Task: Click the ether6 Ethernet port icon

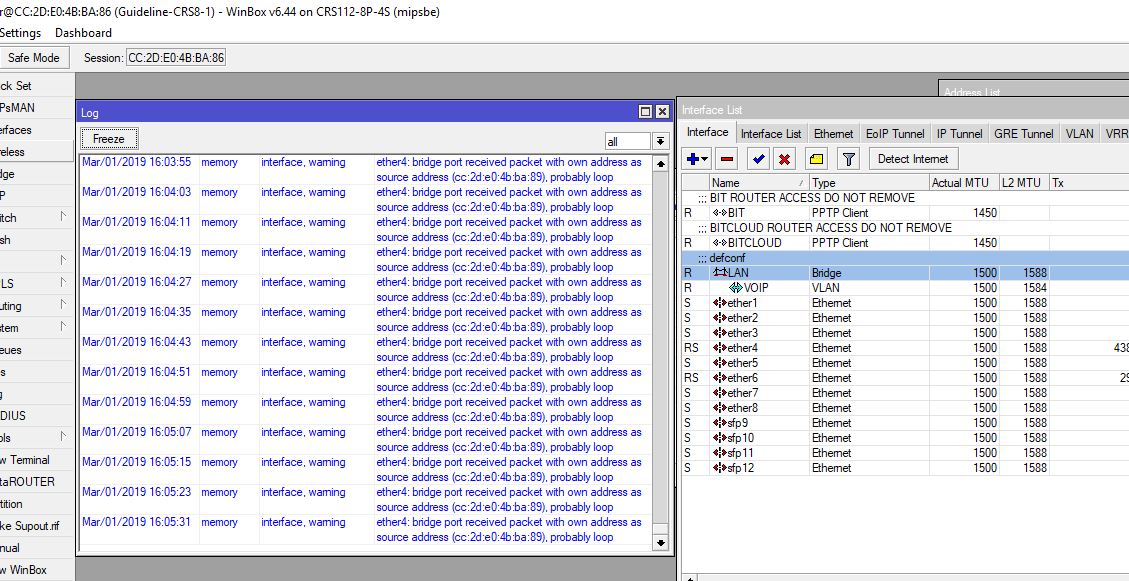Action: [x=720, y=378]
